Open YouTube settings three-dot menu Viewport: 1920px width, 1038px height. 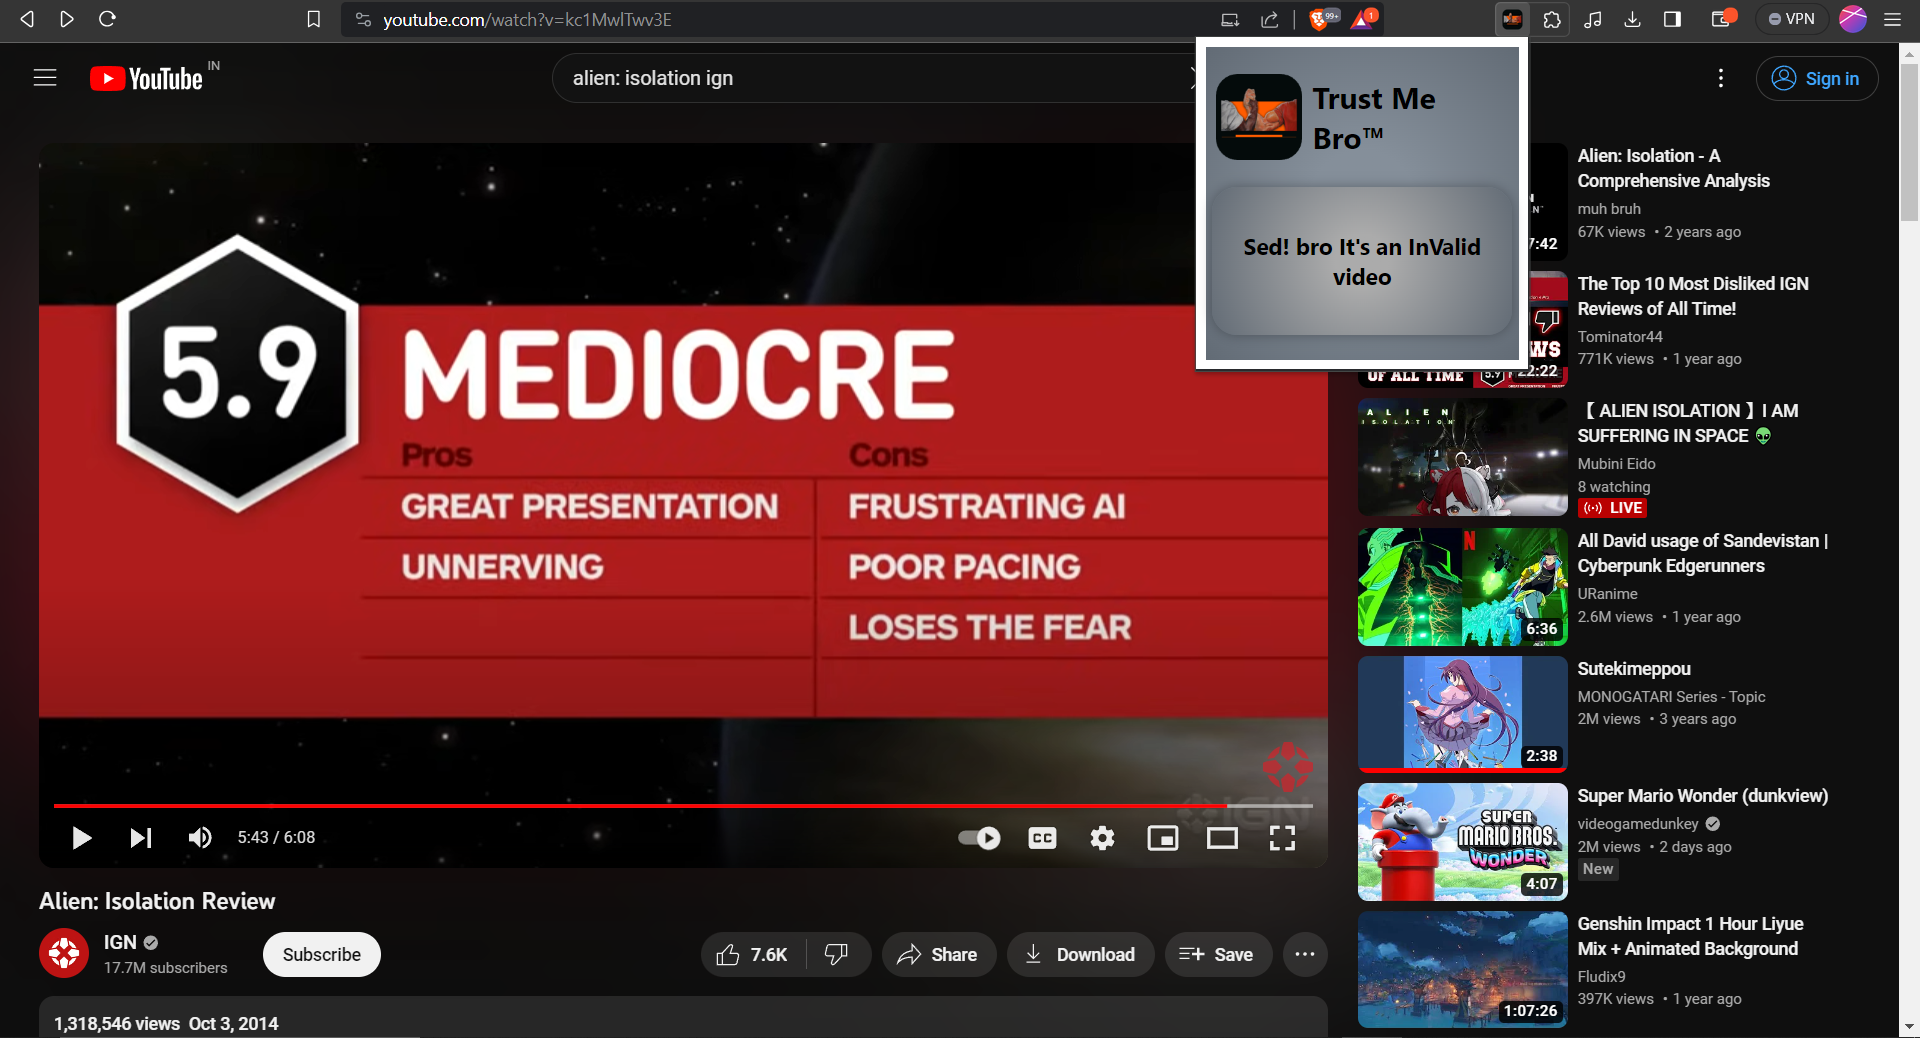click(1720, 78)
